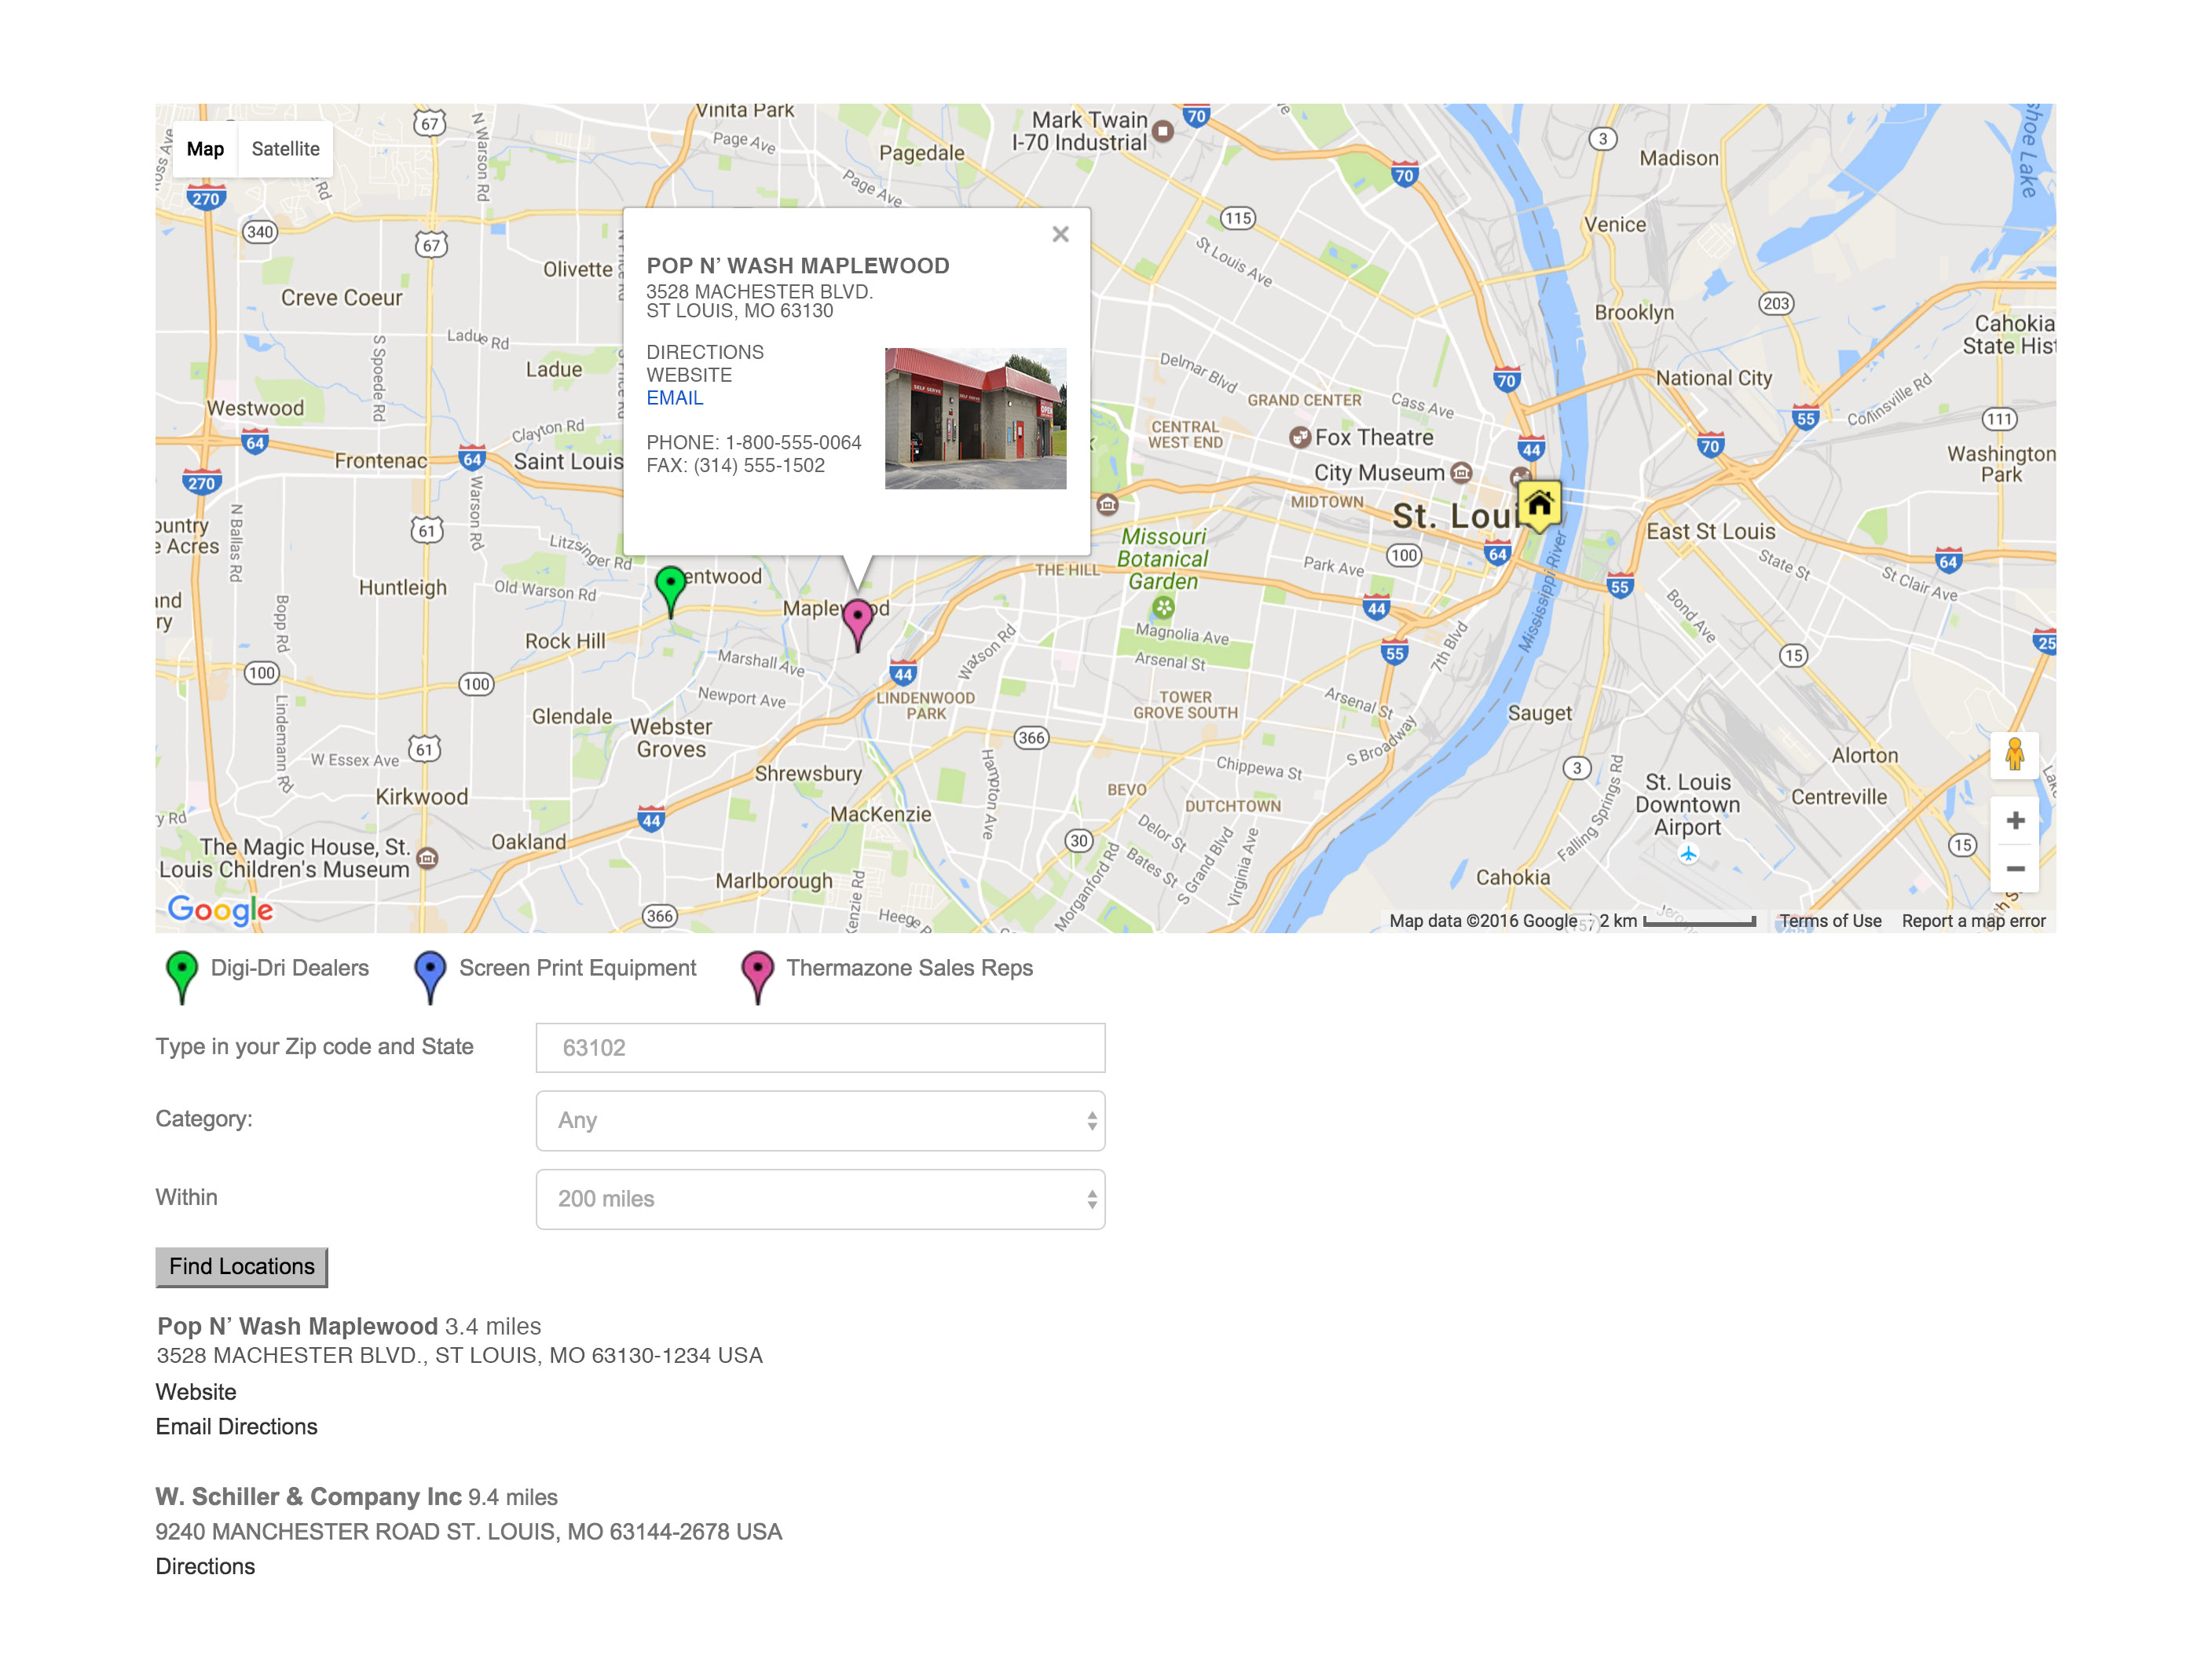Click the Find Locations button

(x=242, y=1267)
